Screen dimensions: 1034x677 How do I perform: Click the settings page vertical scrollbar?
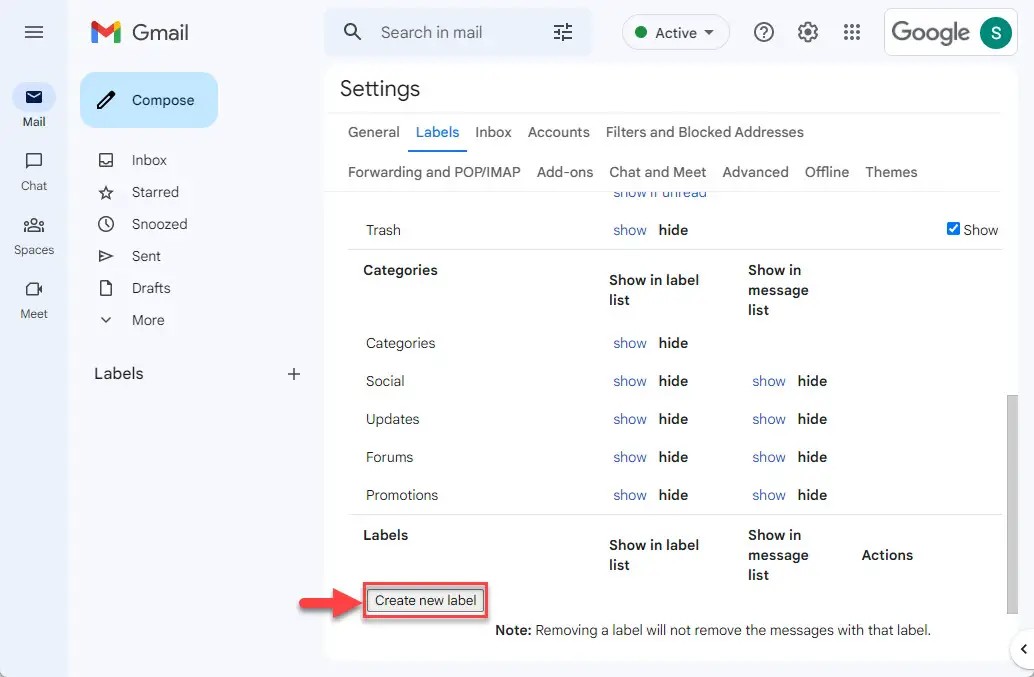(x=1012, y=504)
